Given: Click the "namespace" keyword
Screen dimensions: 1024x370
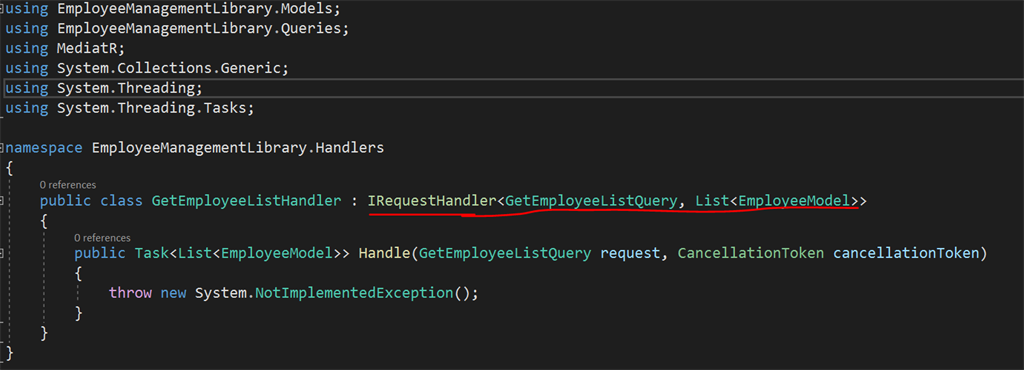Looking at the screenshot, I should click(x=44, y=147).
